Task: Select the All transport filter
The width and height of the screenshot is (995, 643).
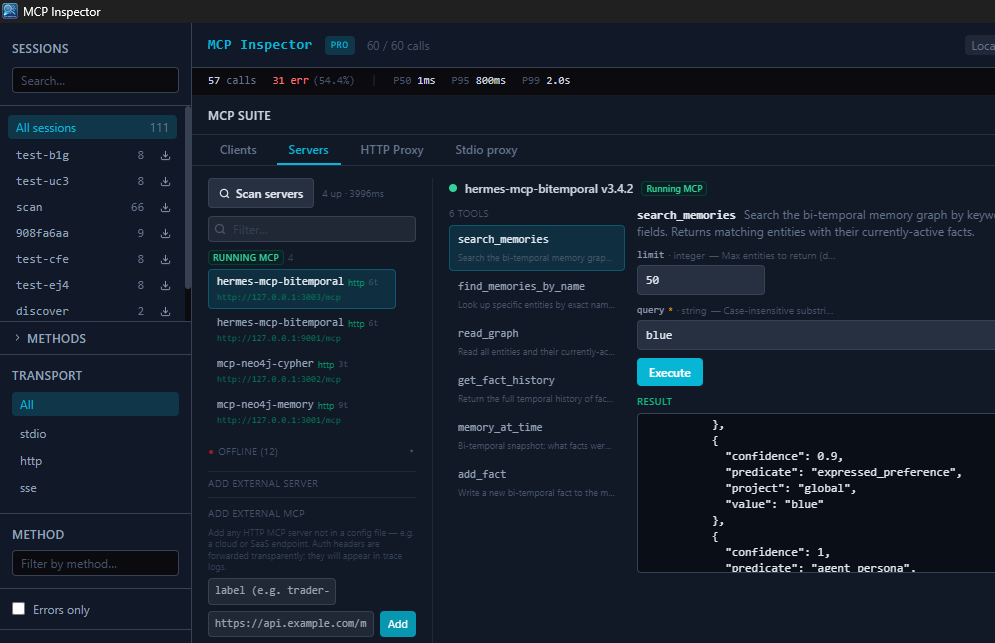Action: (x=95, y=404)
